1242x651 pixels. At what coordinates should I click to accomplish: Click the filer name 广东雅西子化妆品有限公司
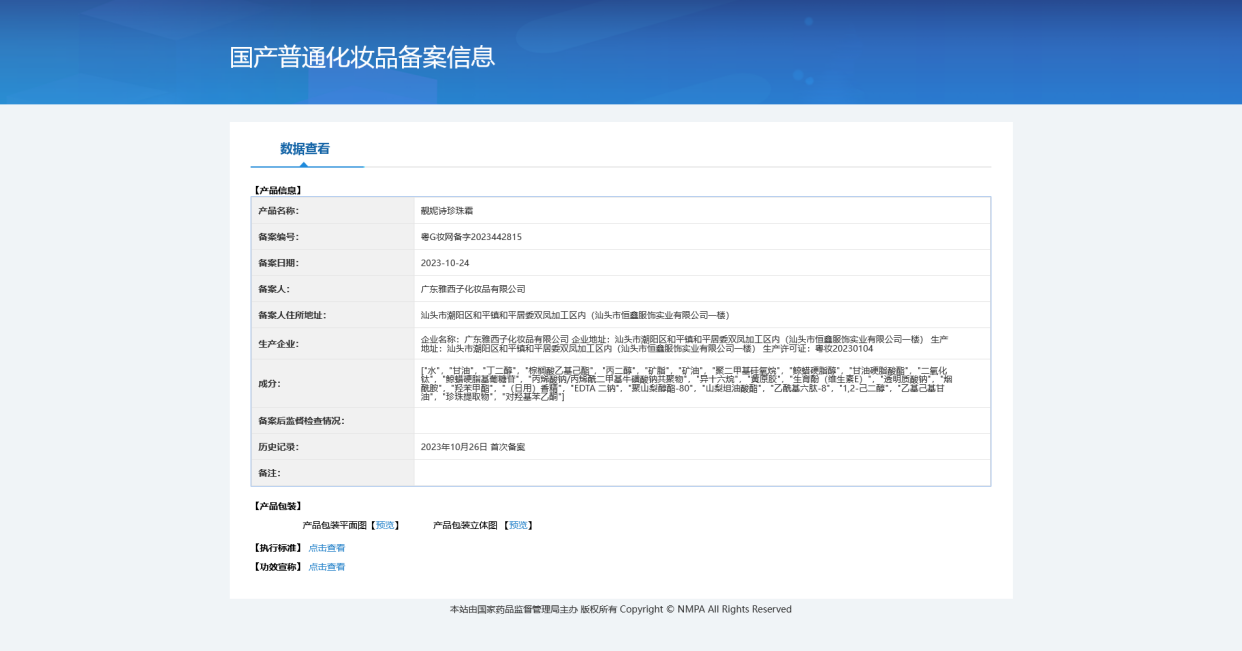coord(473,289)
